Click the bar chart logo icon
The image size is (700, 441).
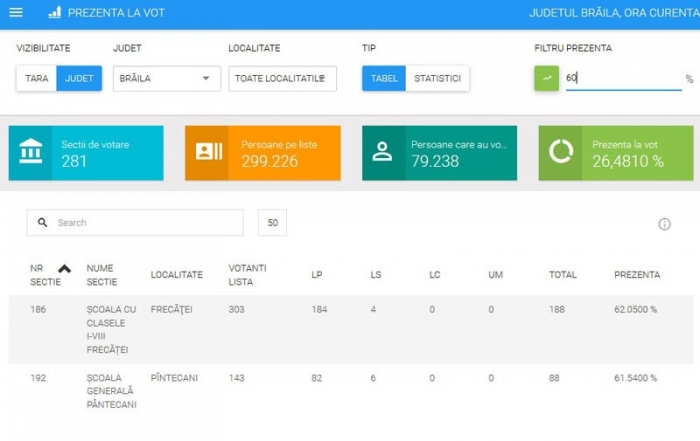coord(54,13)
